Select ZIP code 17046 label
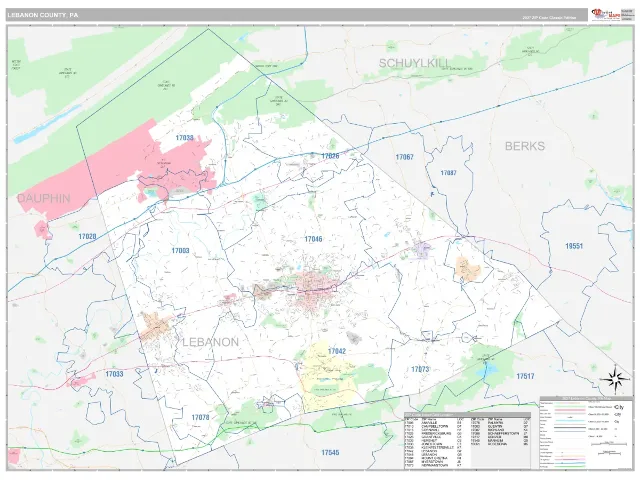The height and width of the screenshot is (480, 640). (313, 239)
